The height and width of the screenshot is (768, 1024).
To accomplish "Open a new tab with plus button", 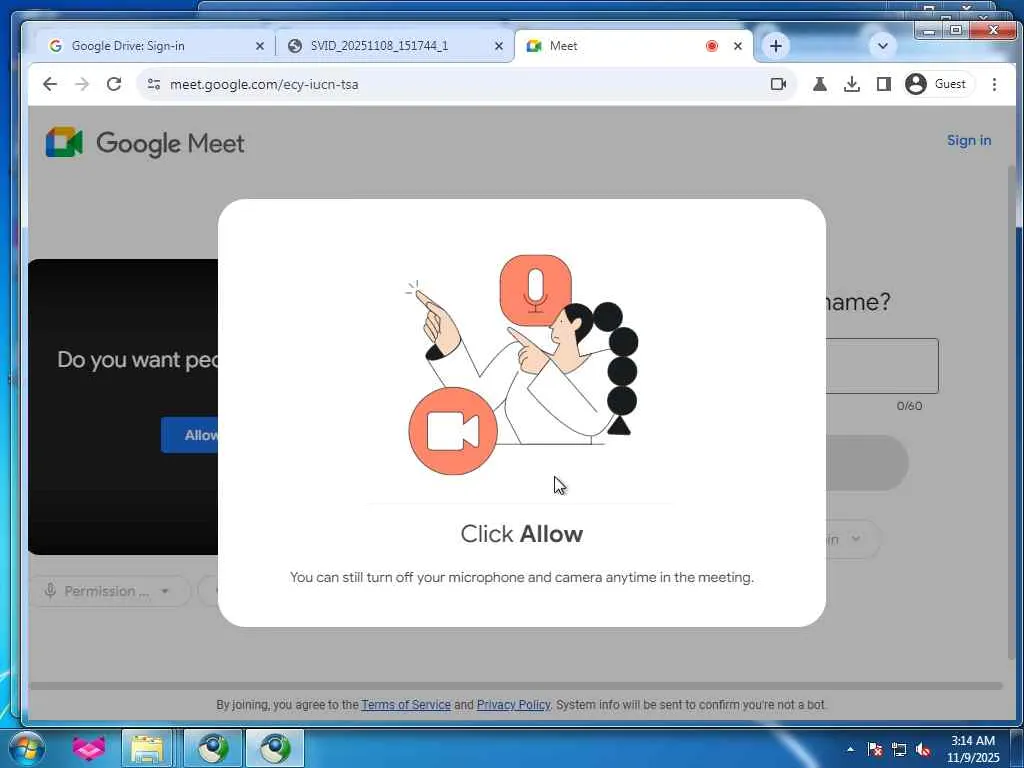I will point(775,46).
